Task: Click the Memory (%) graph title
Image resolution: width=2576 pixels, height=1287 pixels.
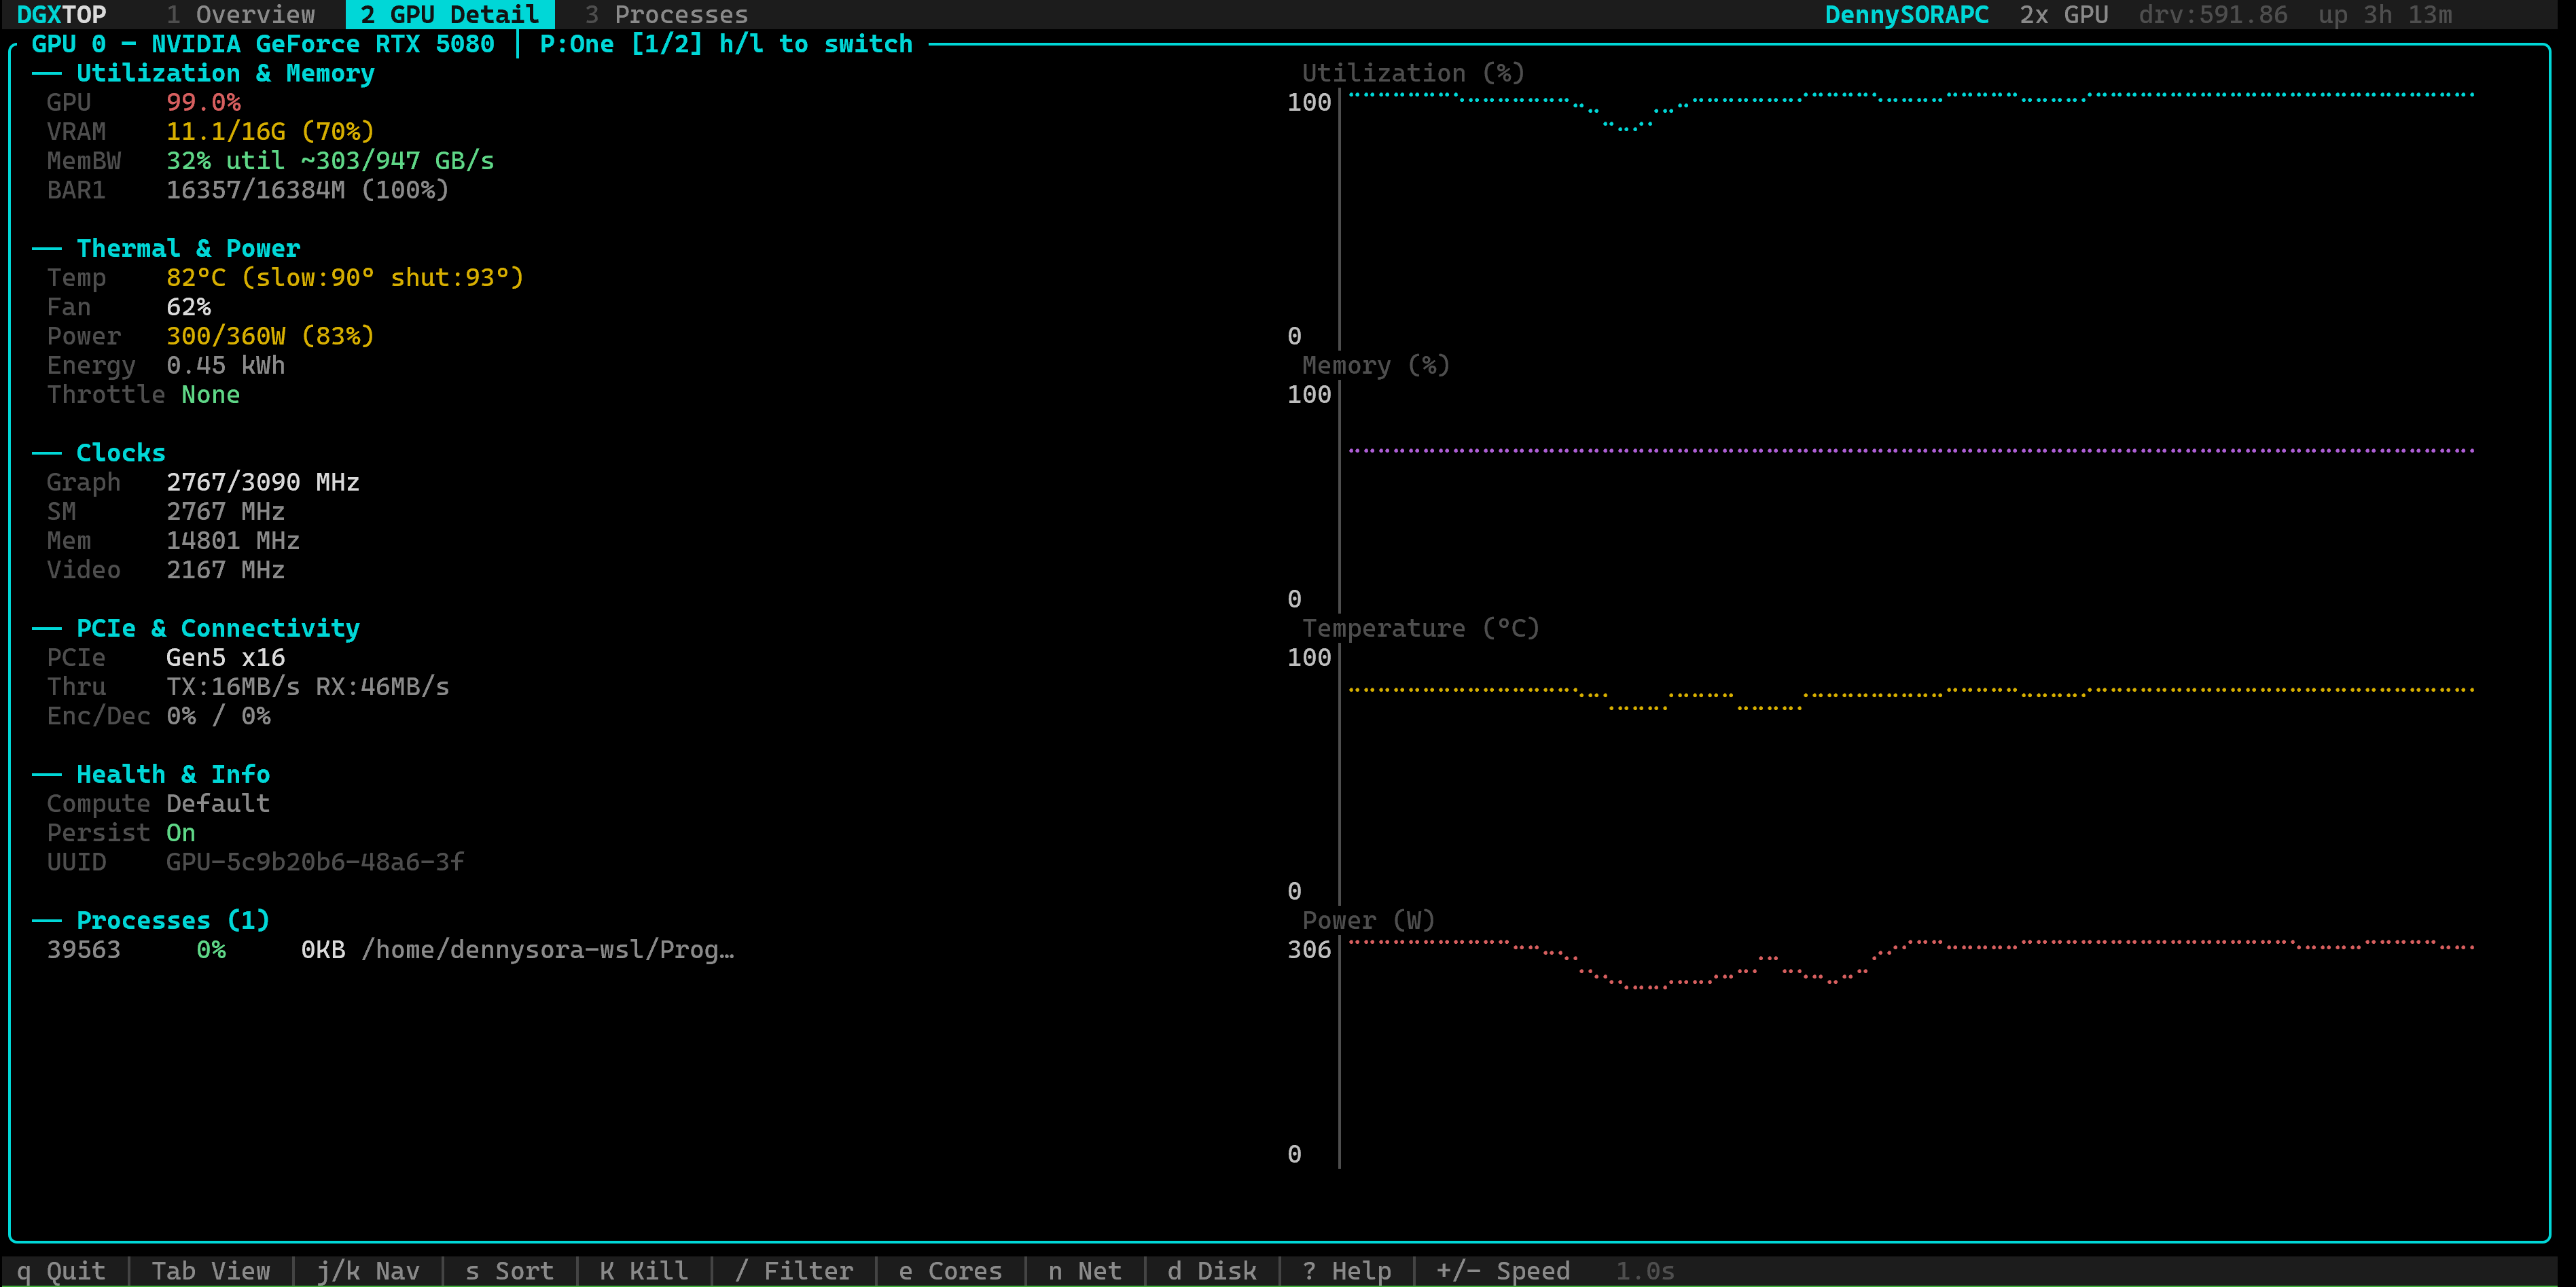Action: pos(1375,365)
